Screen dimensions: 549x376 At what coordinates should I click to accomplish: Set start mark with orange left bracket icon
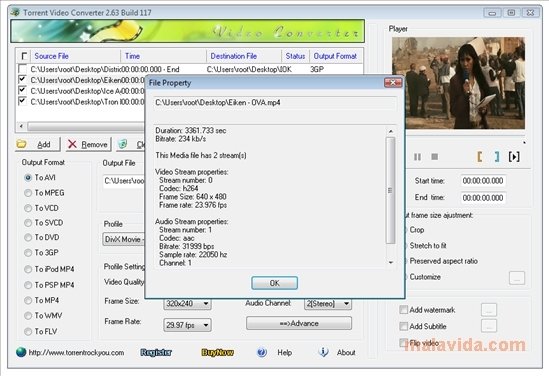pos(480,156)
